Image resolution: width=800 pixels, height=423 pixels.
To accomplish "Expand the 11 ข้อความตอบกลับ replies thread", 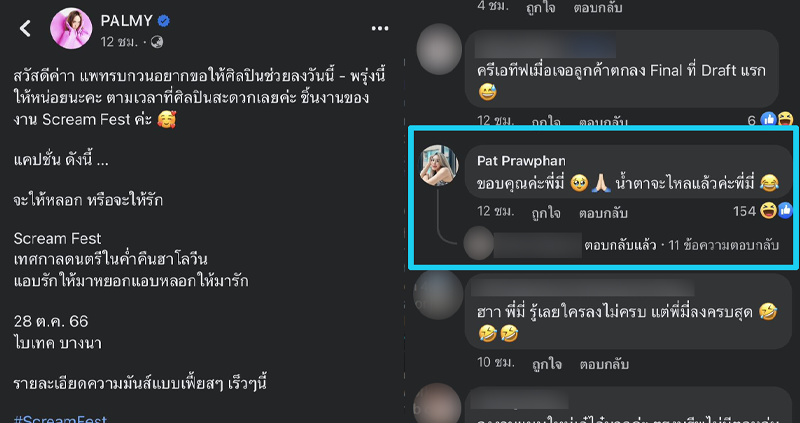I will pos(723,245).
